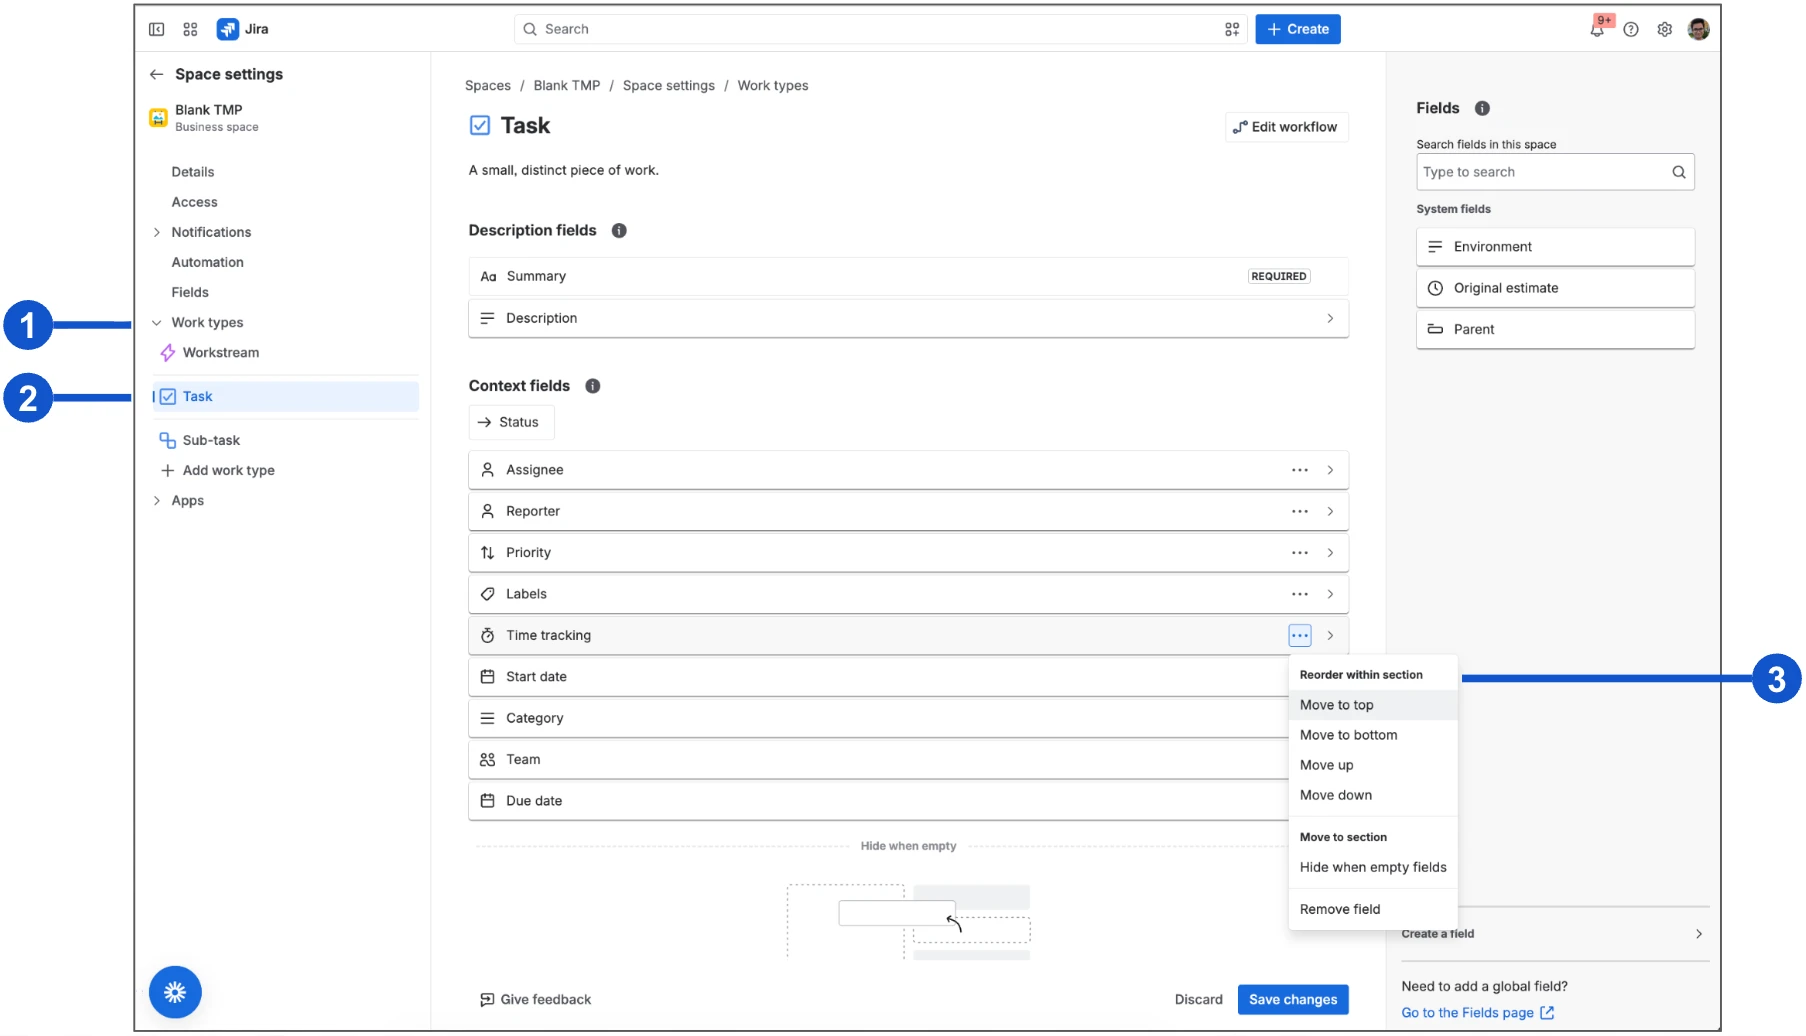Open the floating help asterisk button
Viewport: 1806px width, 1036px height.
point(175,992)
